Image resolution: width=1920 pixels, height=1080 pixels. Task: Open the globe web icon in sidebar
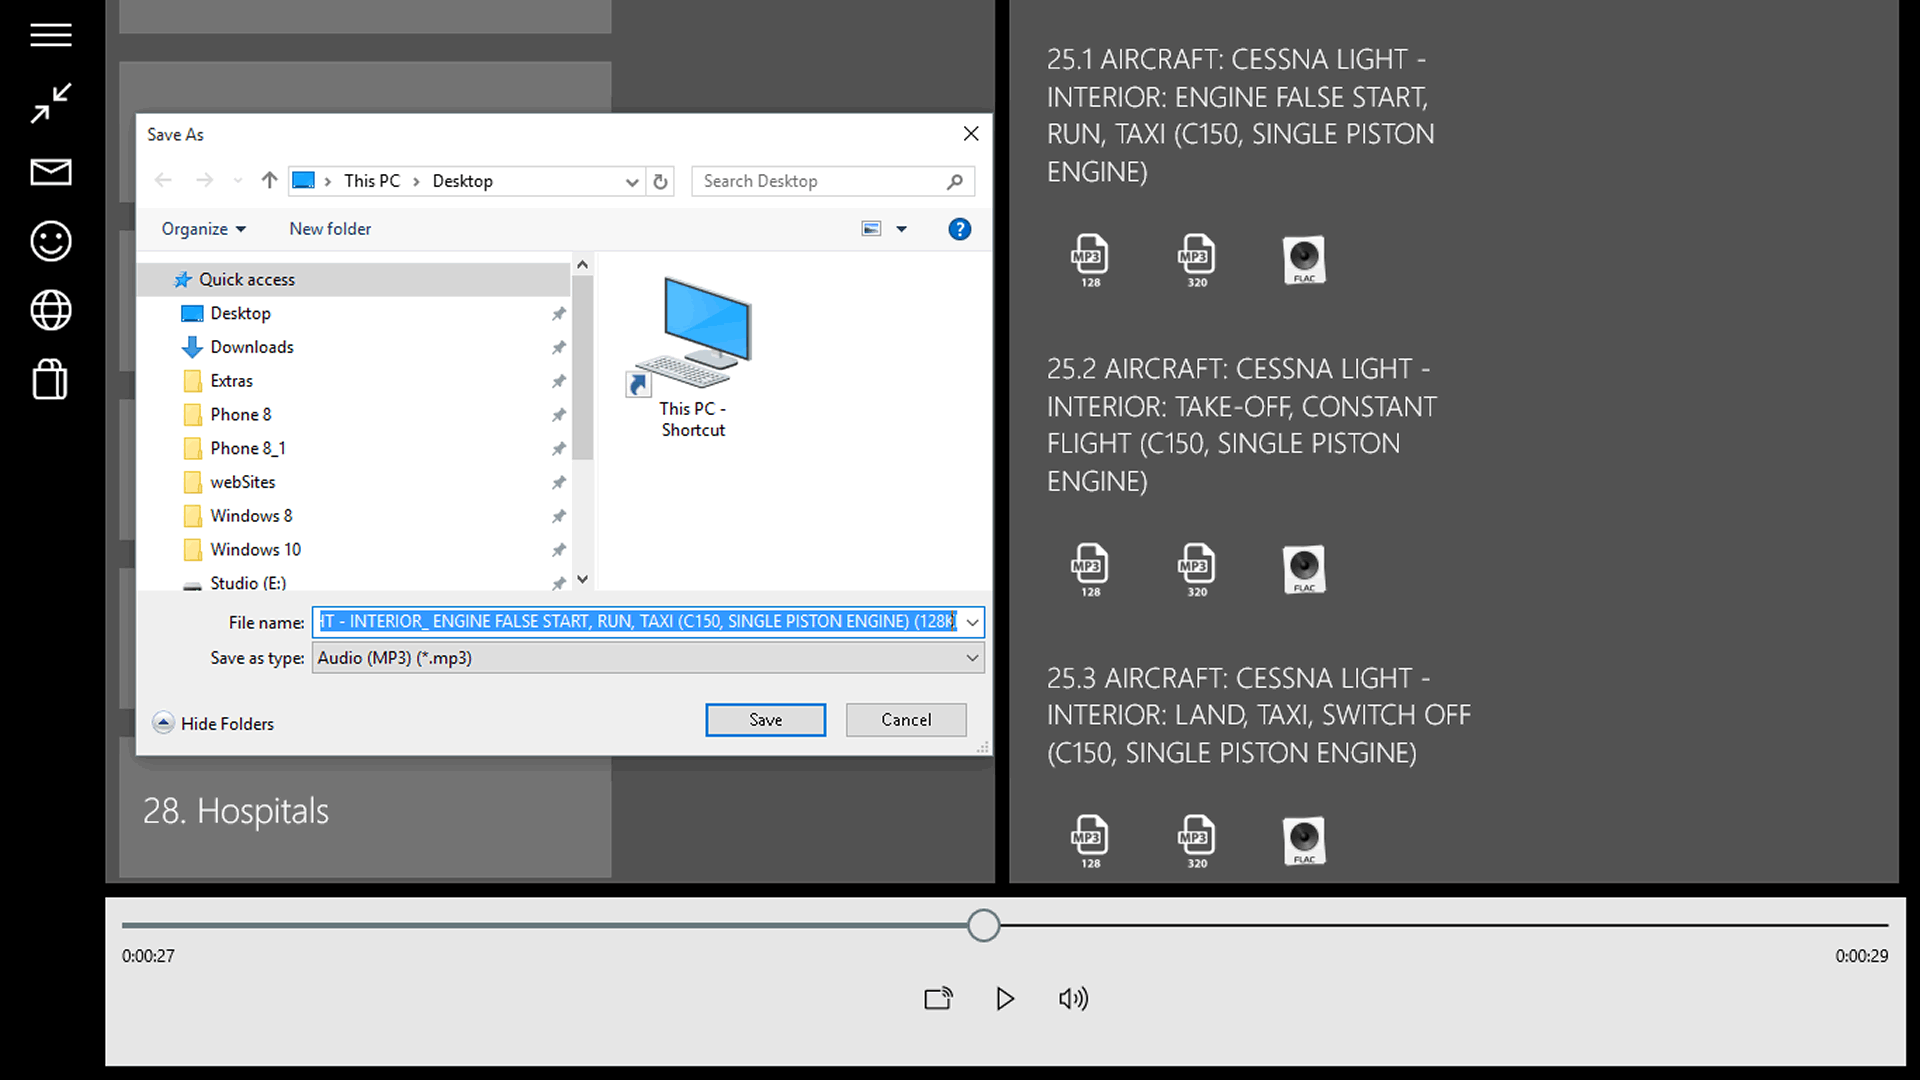(x=50, y=310)
